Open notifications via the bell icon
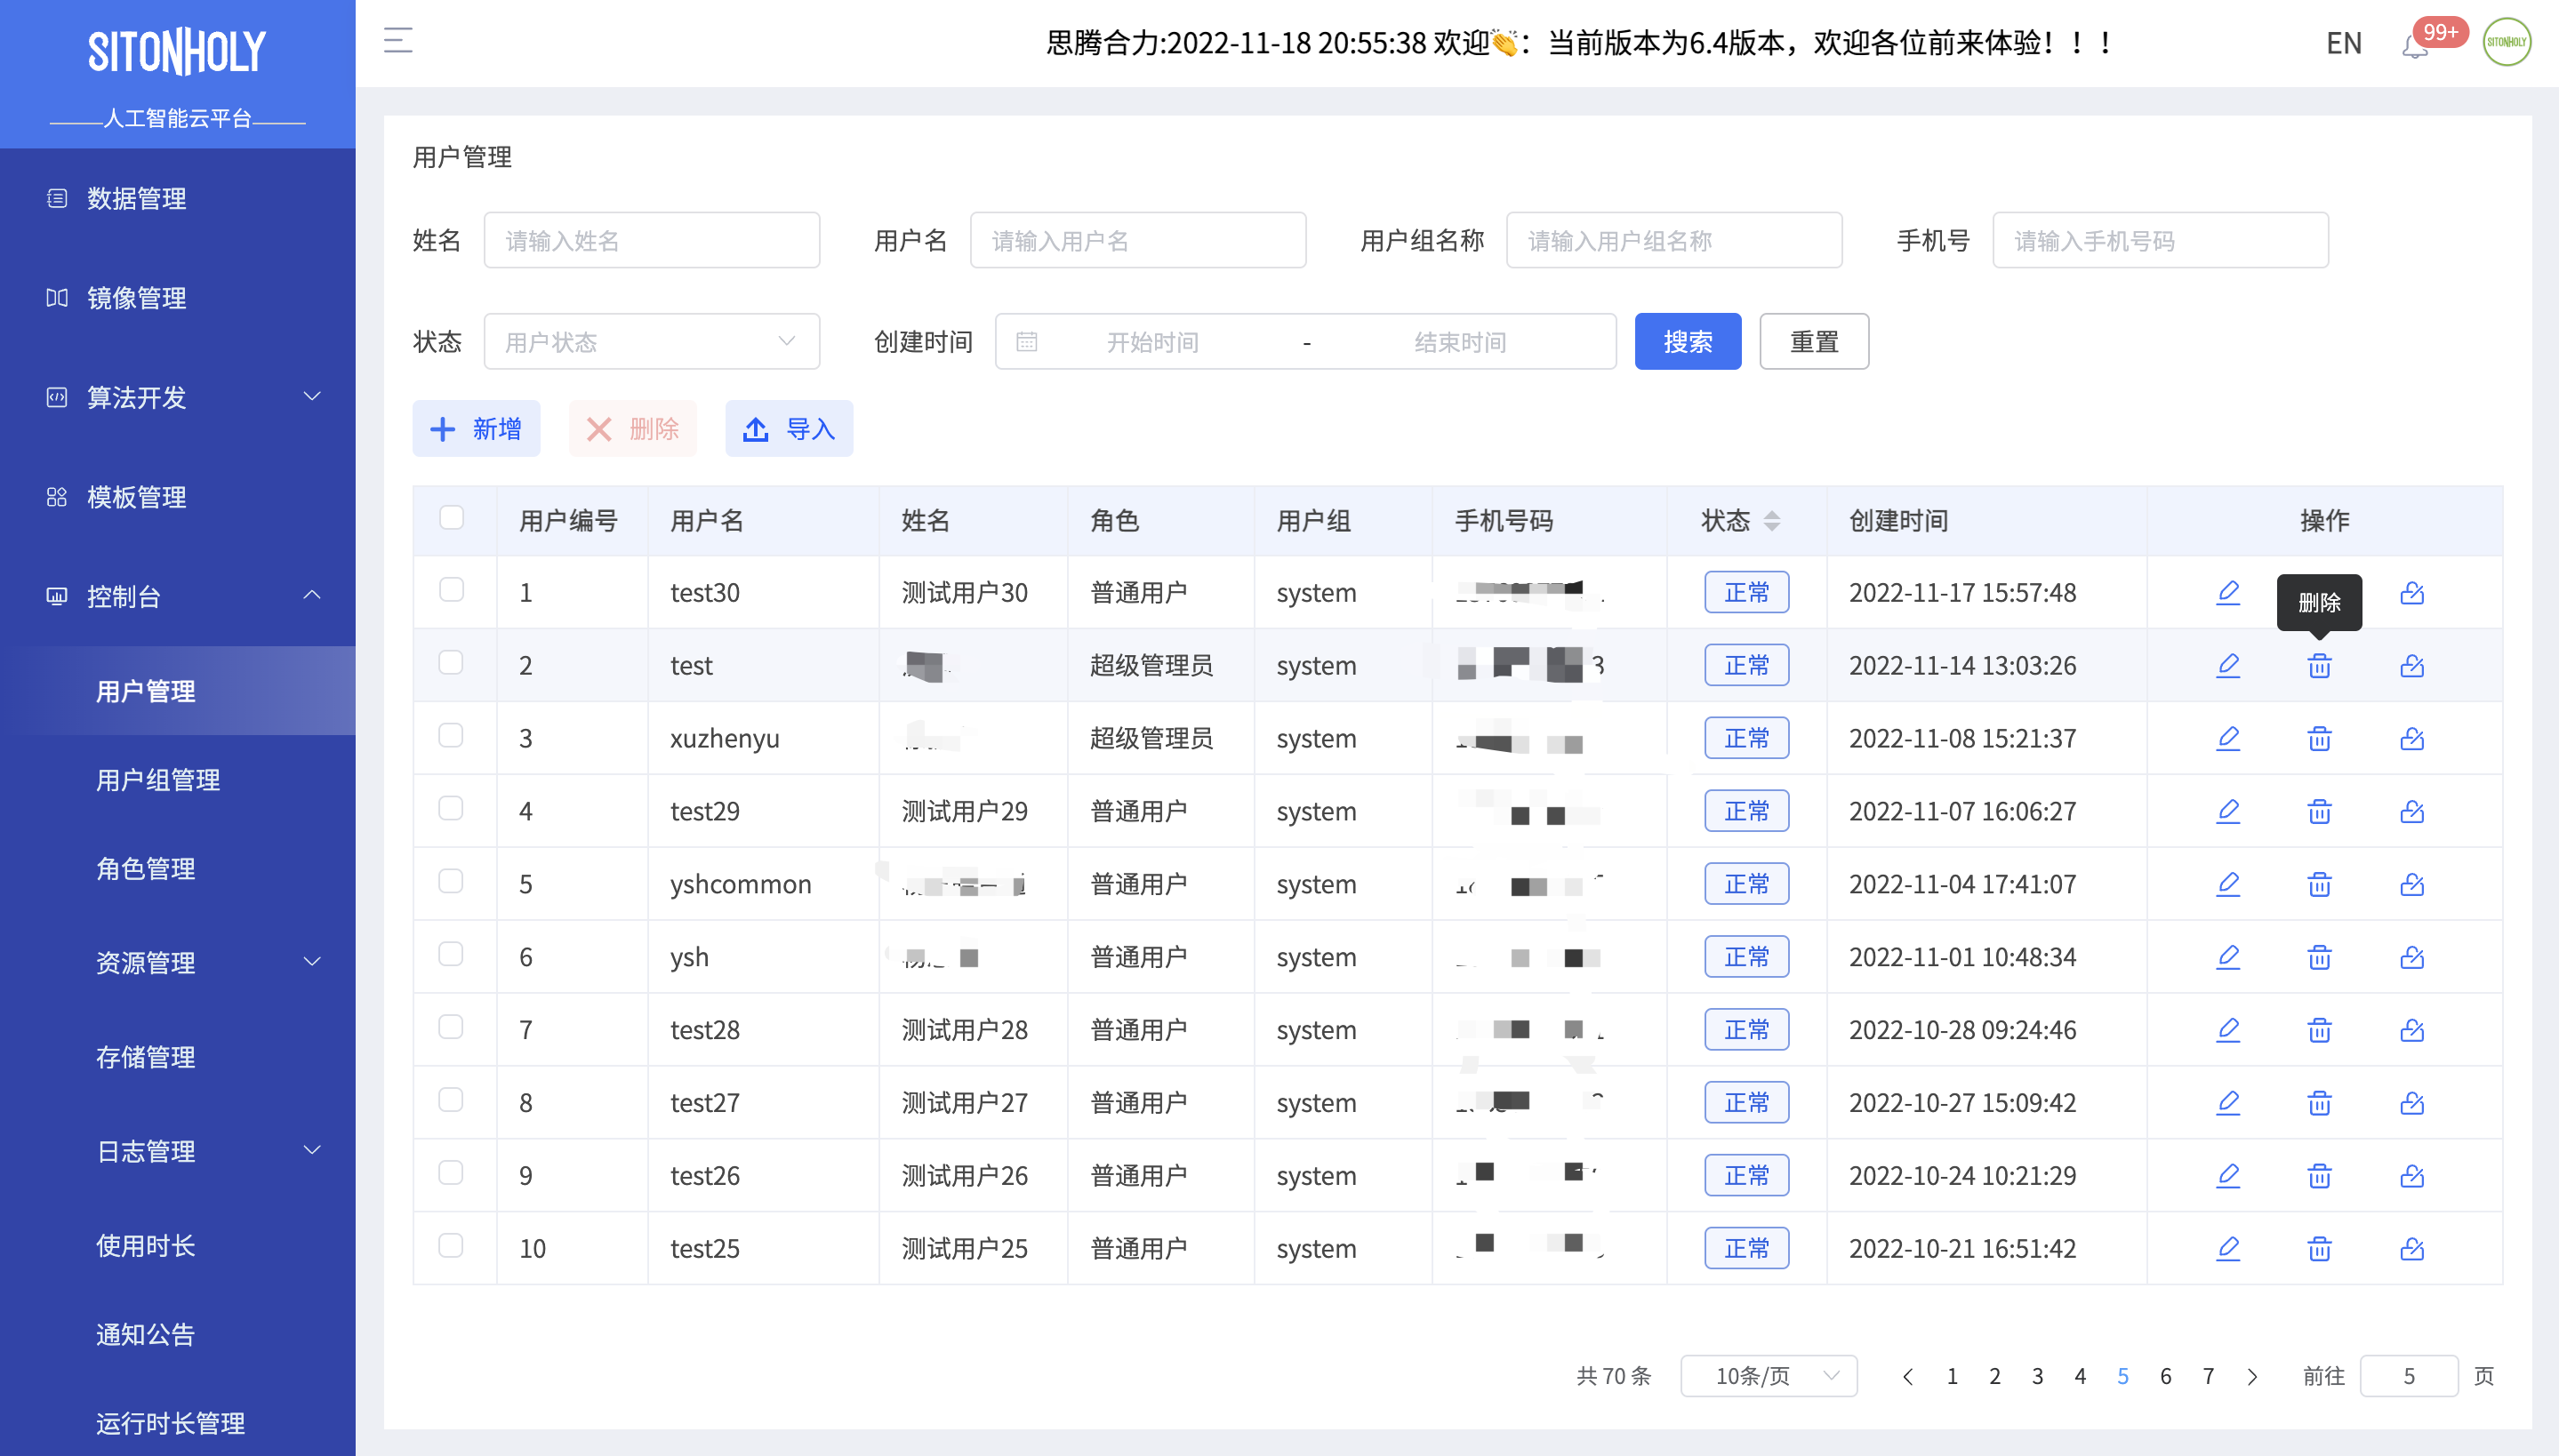The width and height of the screenshot is (2559, 1456). 2414,45
